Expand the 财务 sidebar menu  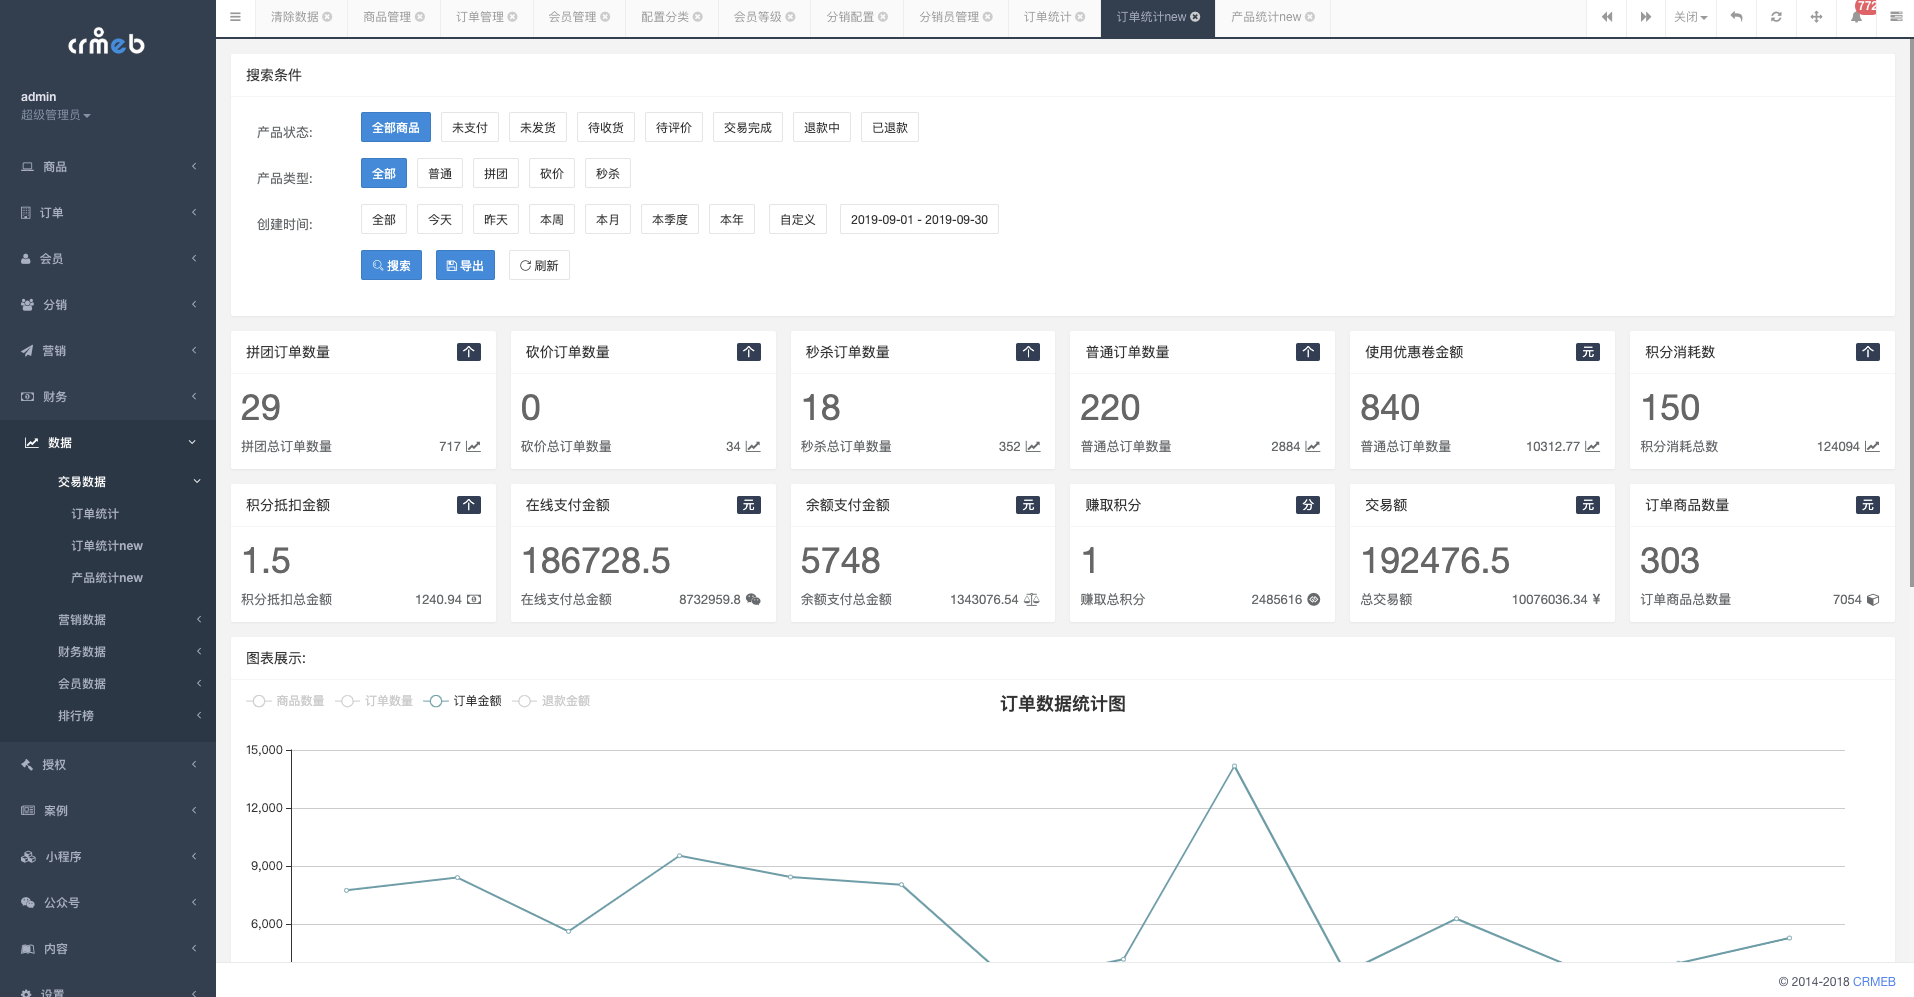[x=108, y=397]
